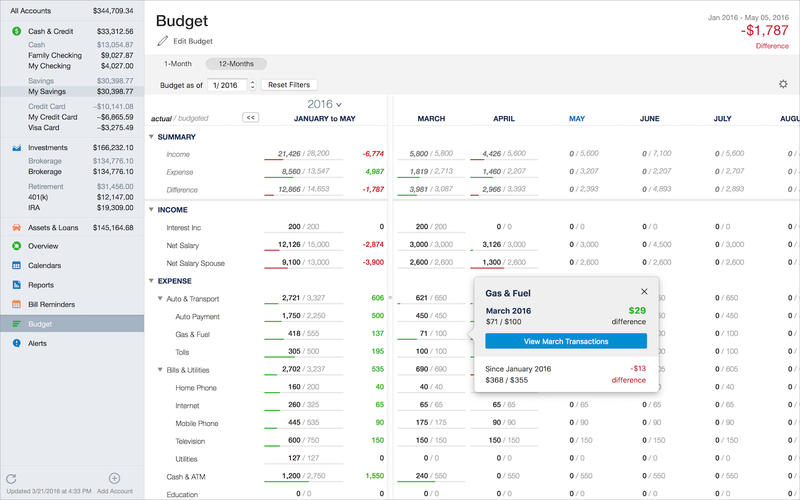Click the Investments envelope icon in sidebar
The image size is (800, 500).
coord(17,148)
